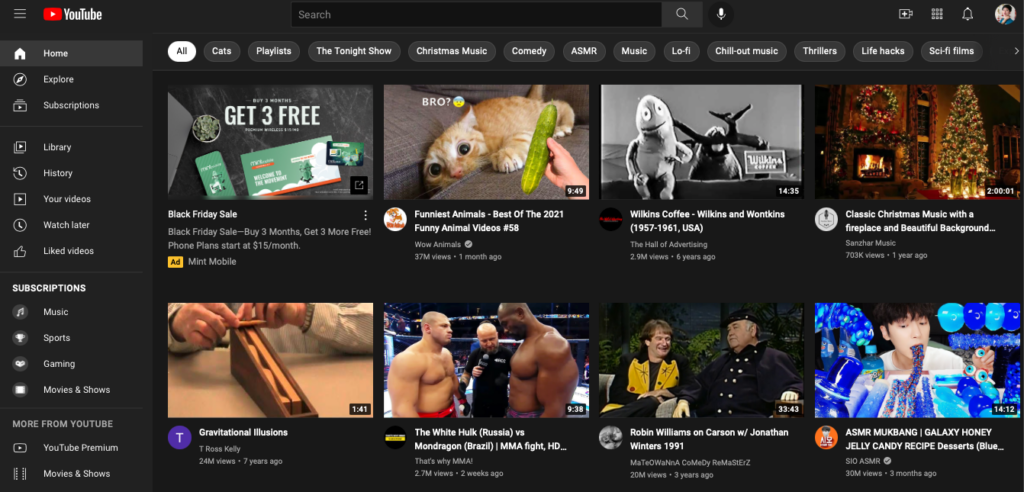Open Movies & Shows under Subscriptions
This screenshot has height=492, width=1024.
71,389
